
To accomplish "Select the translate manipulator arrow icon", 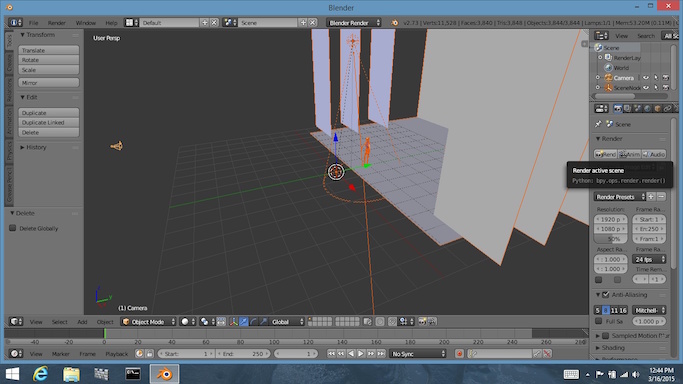I will click(243, 322).
